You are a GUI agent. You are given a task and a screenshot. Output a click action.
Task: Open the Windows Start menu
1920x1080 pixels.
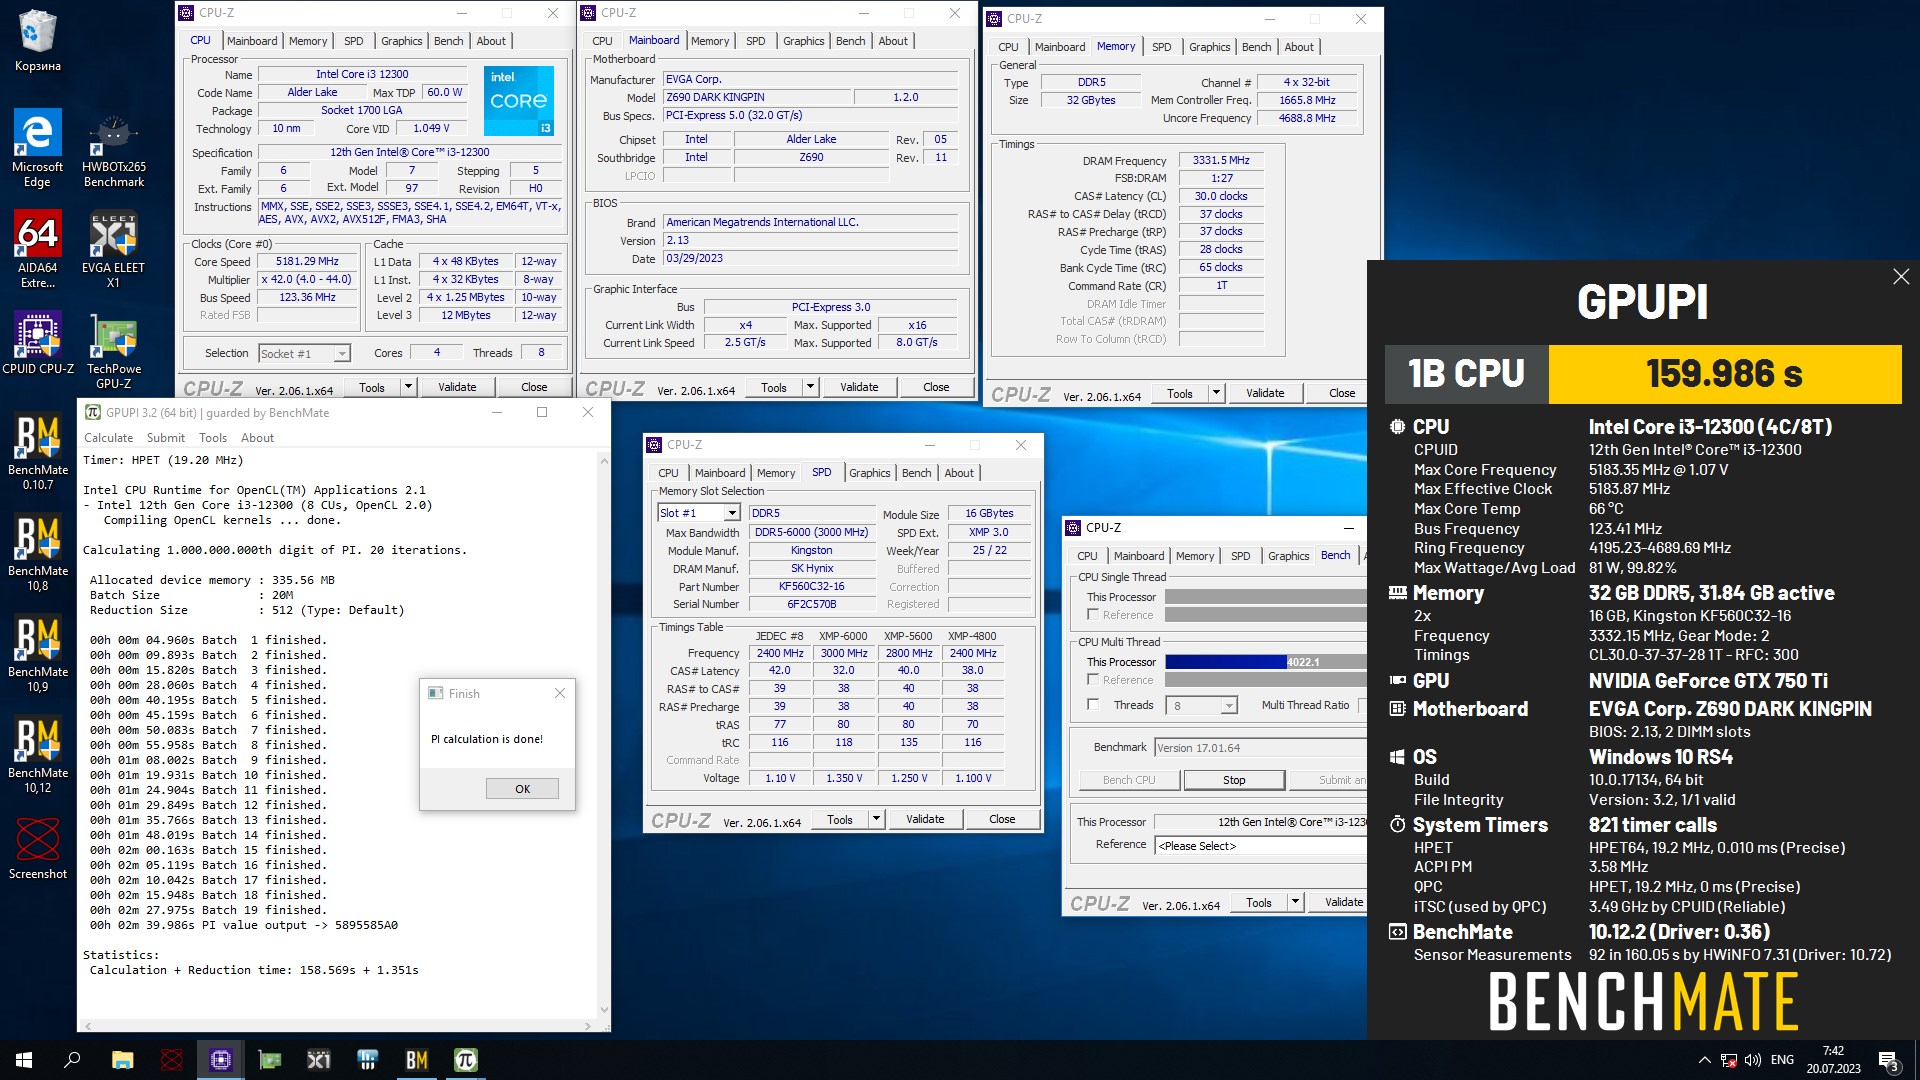pos(24,1060)
